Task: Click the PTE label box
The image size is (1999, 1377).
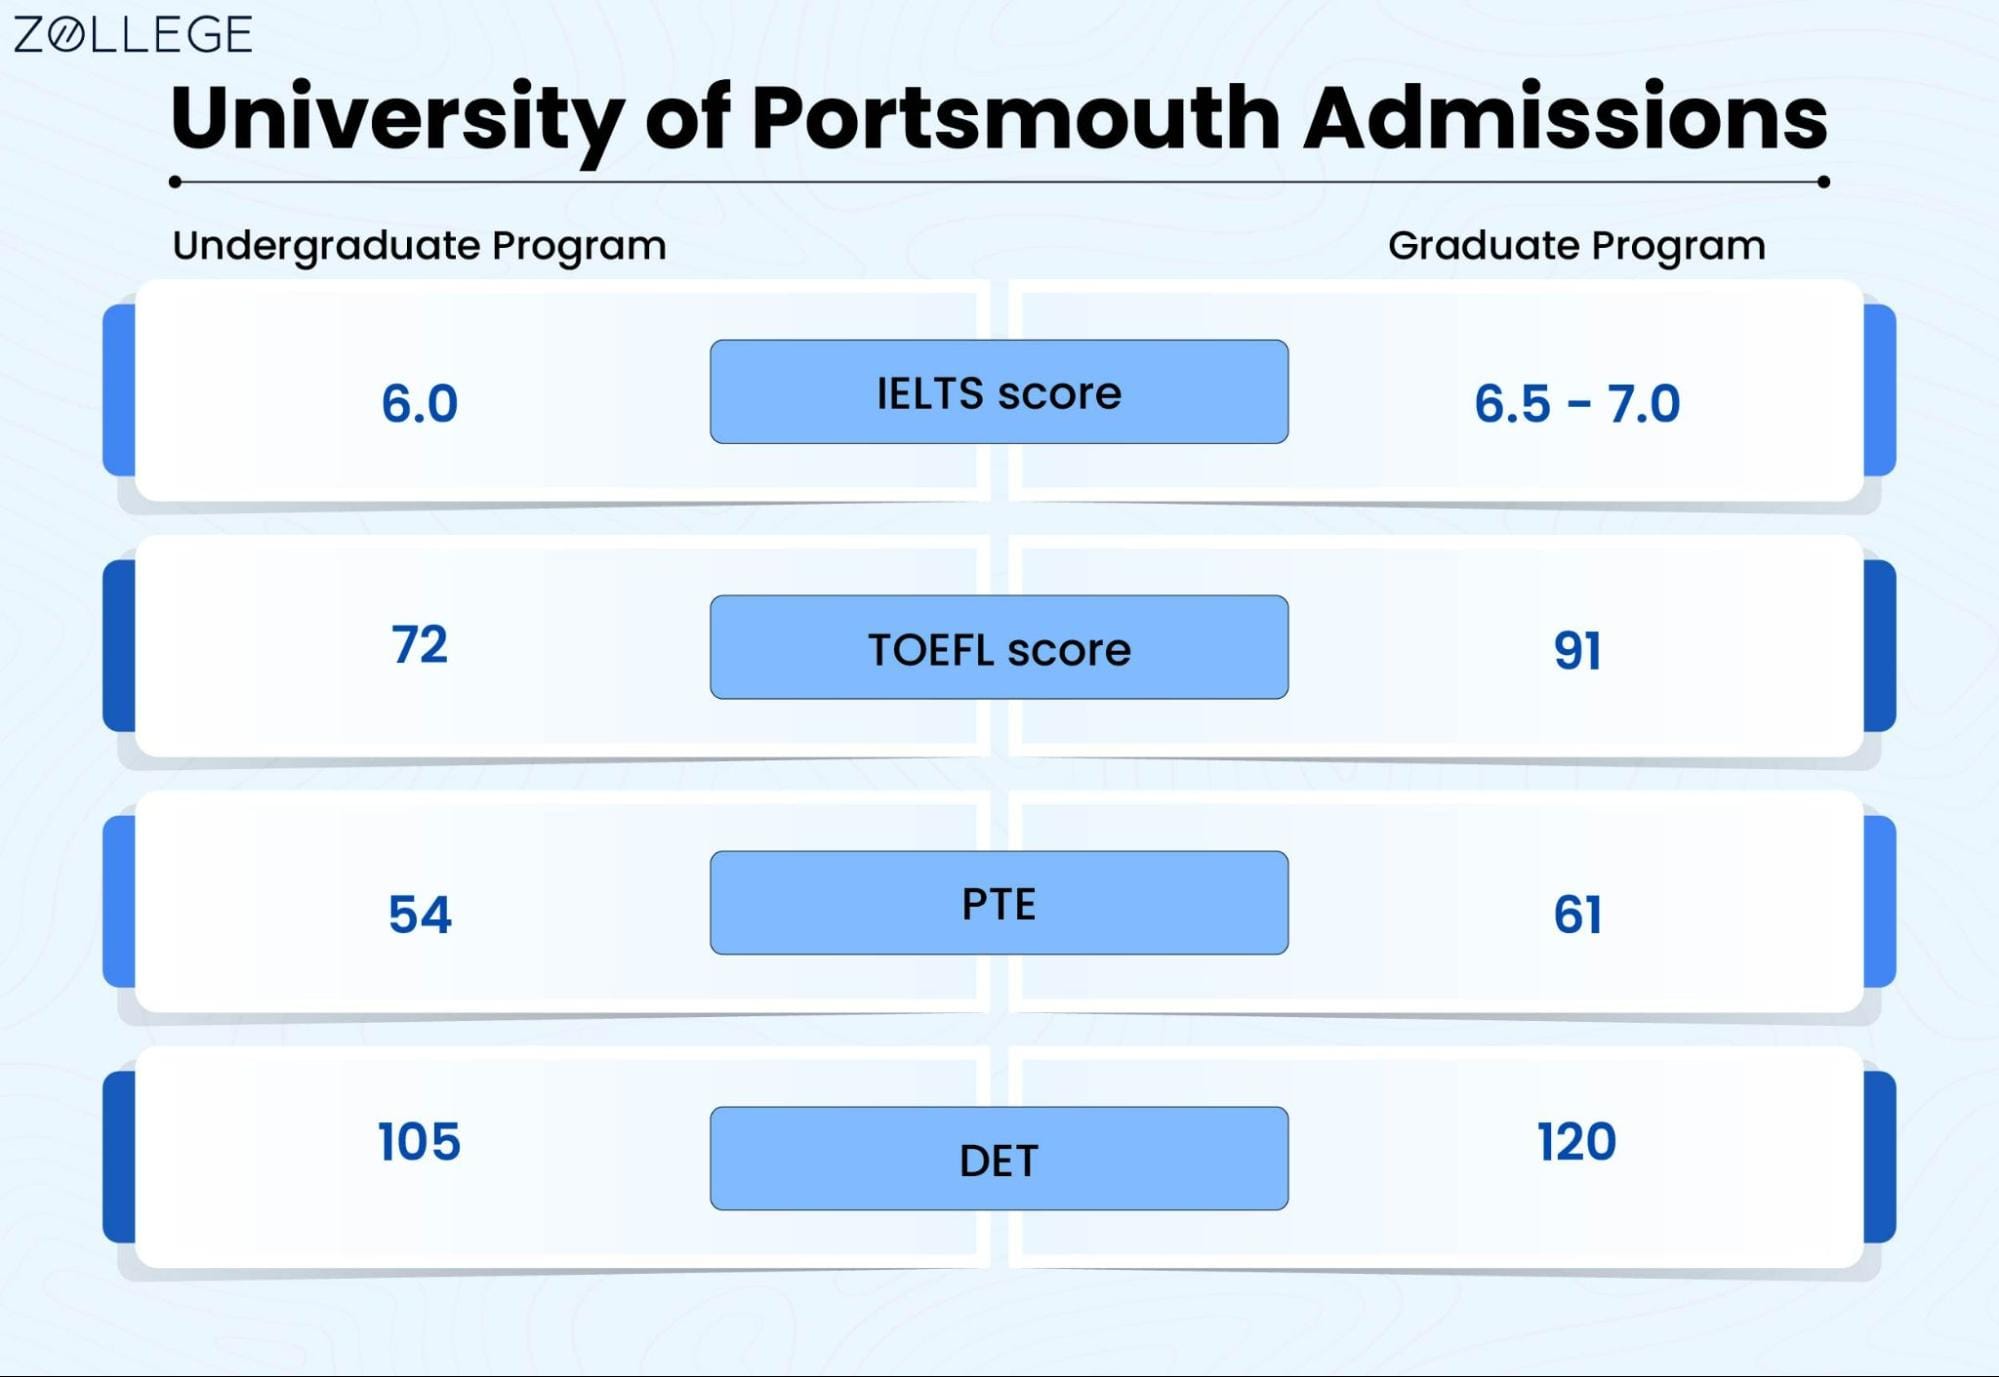Action: coord(999,903)
